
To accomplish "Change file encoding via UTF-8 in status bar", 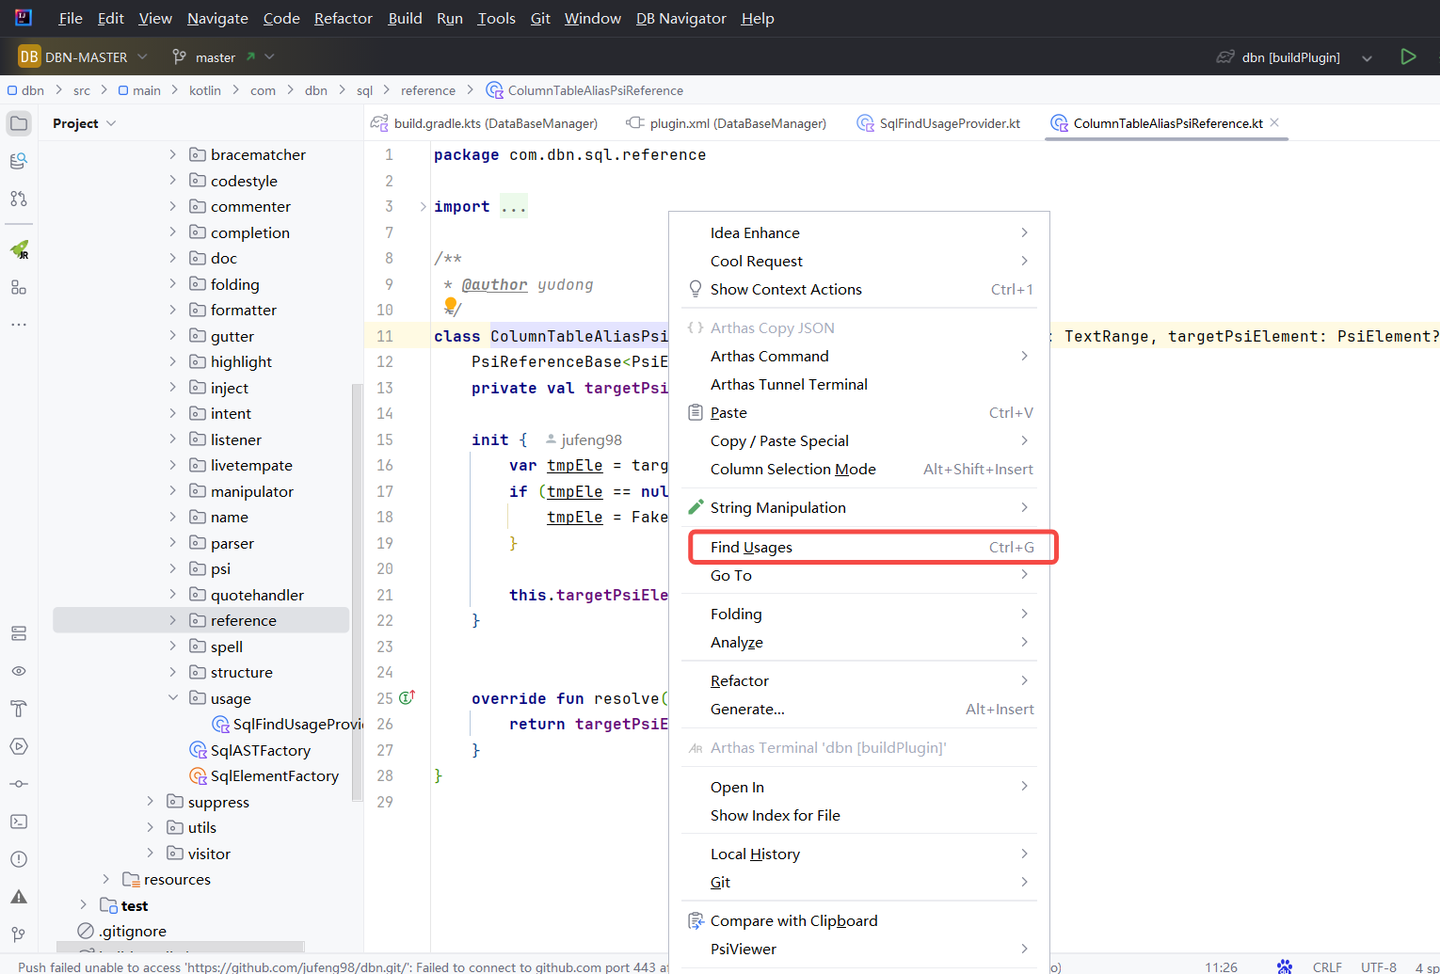I will tap(1379, 966).
